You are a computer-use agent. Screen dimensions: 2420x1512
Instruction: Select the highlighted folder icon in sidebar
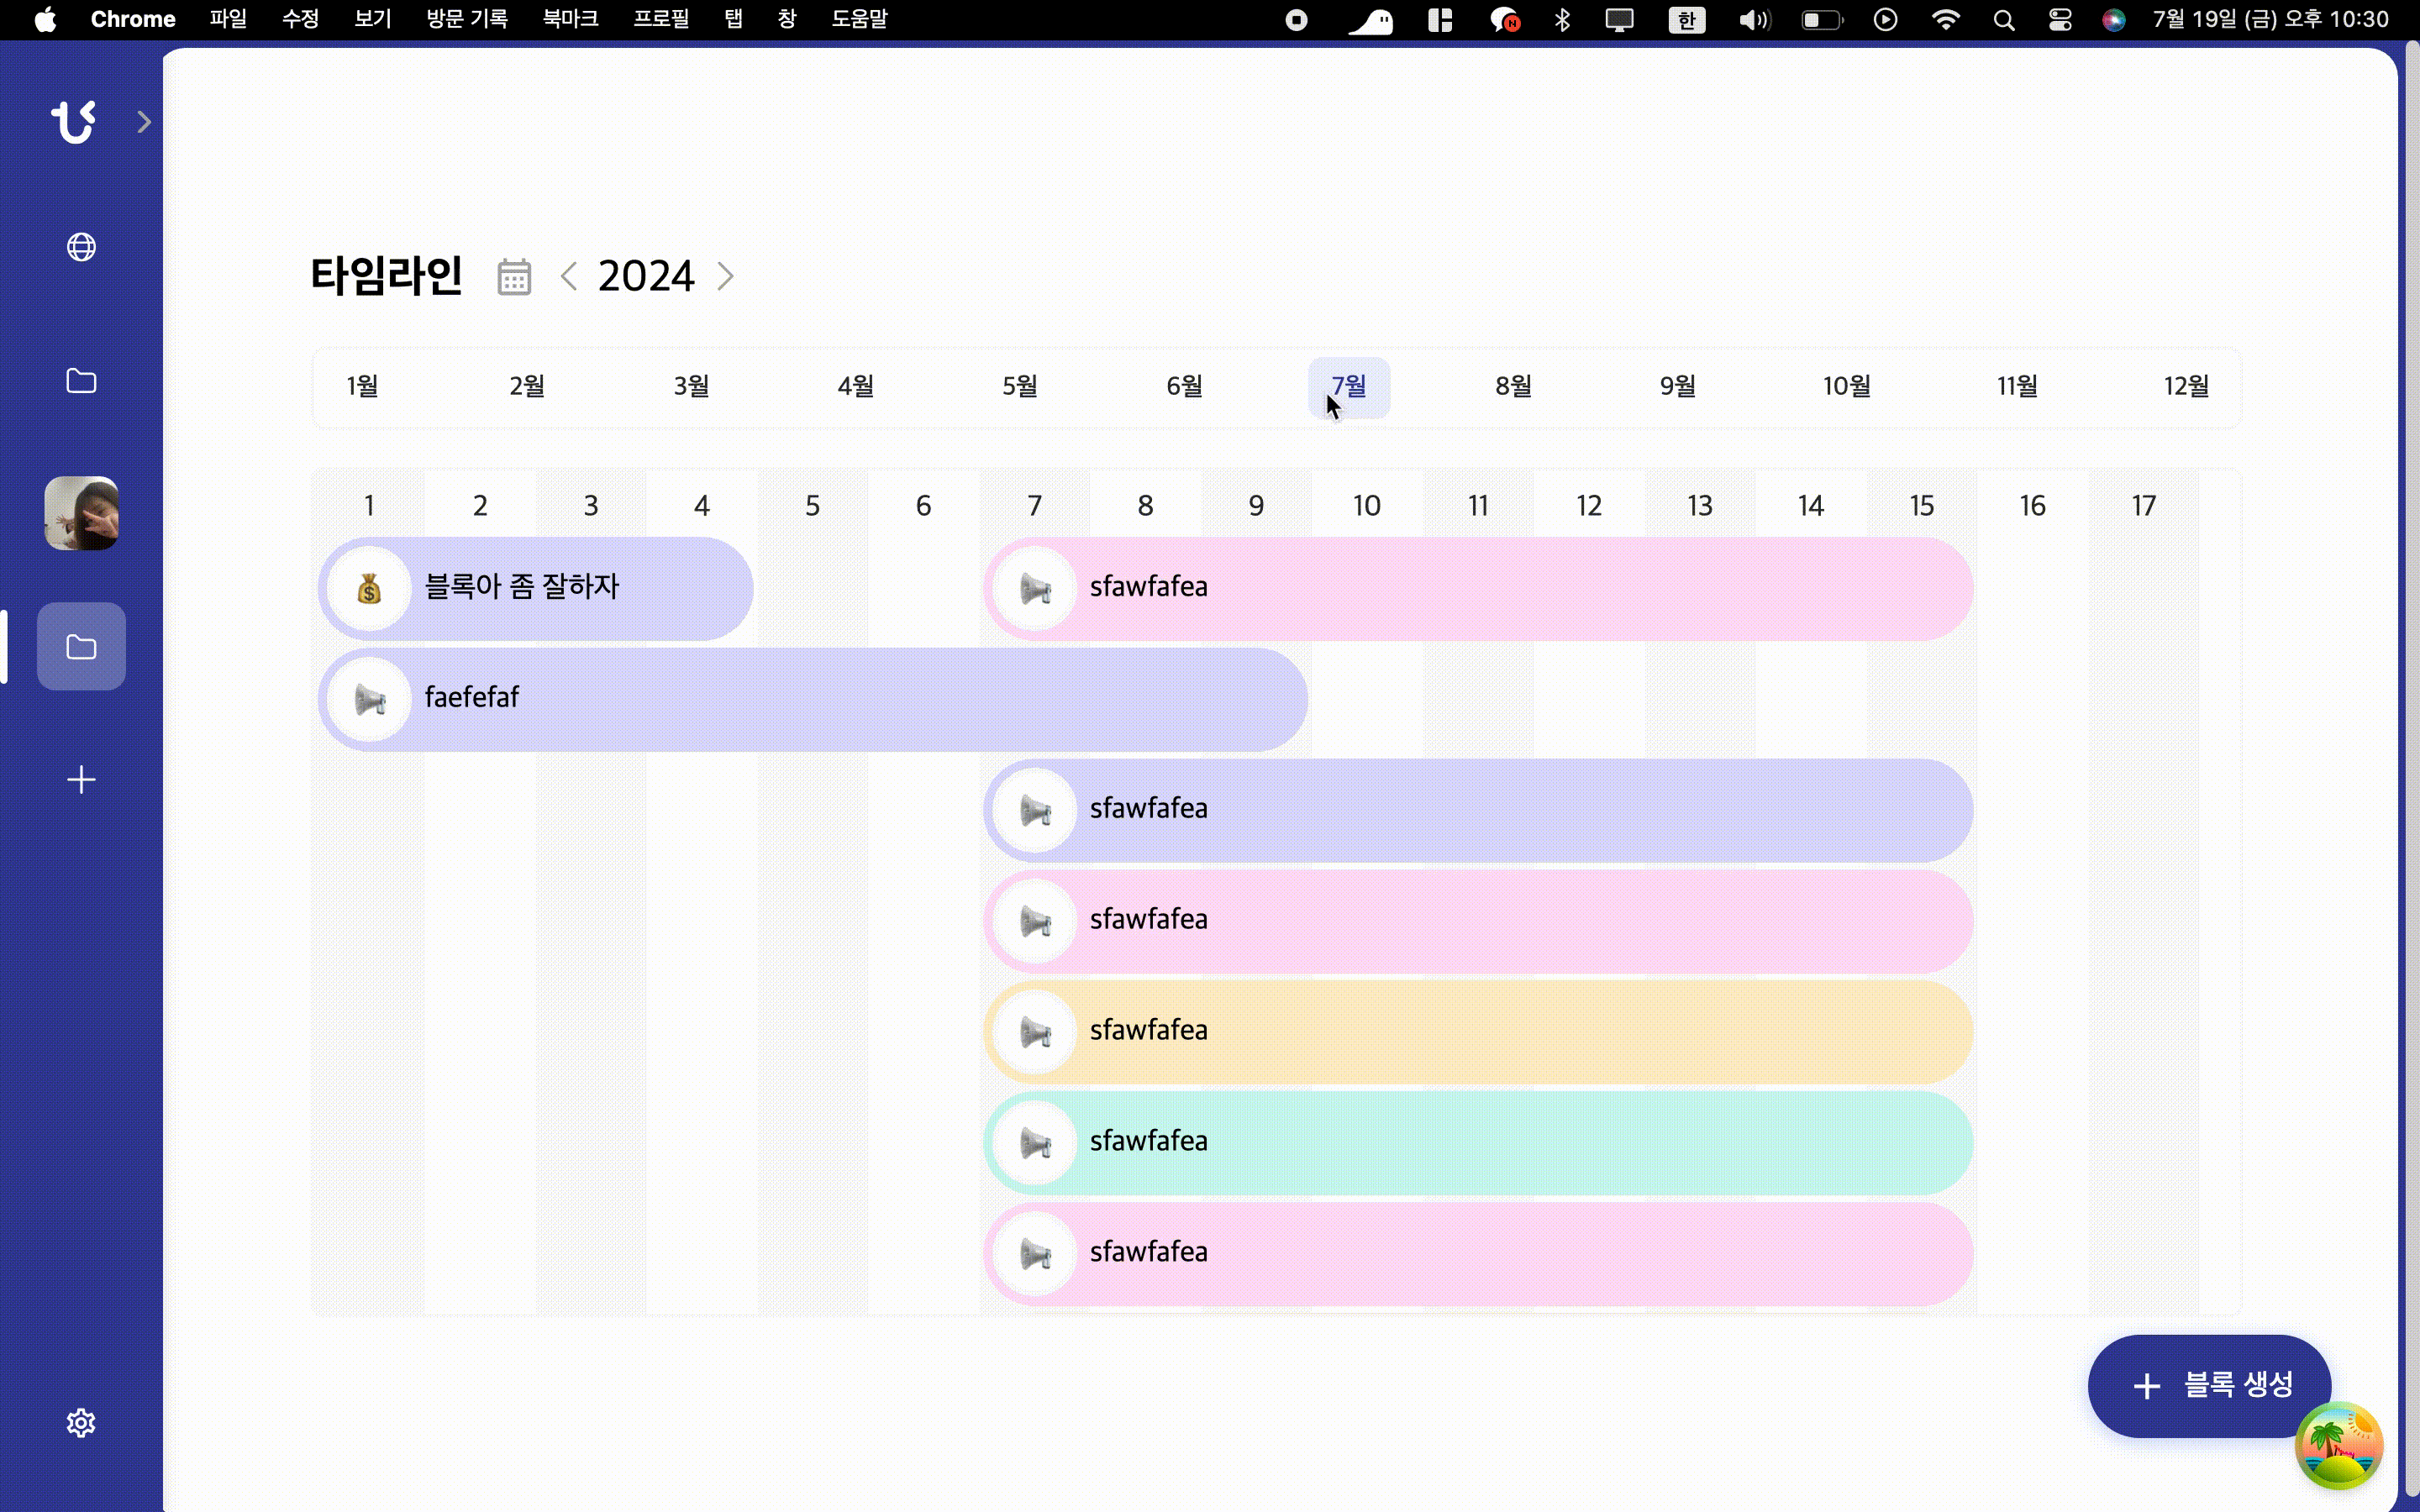tap(81, 647)
